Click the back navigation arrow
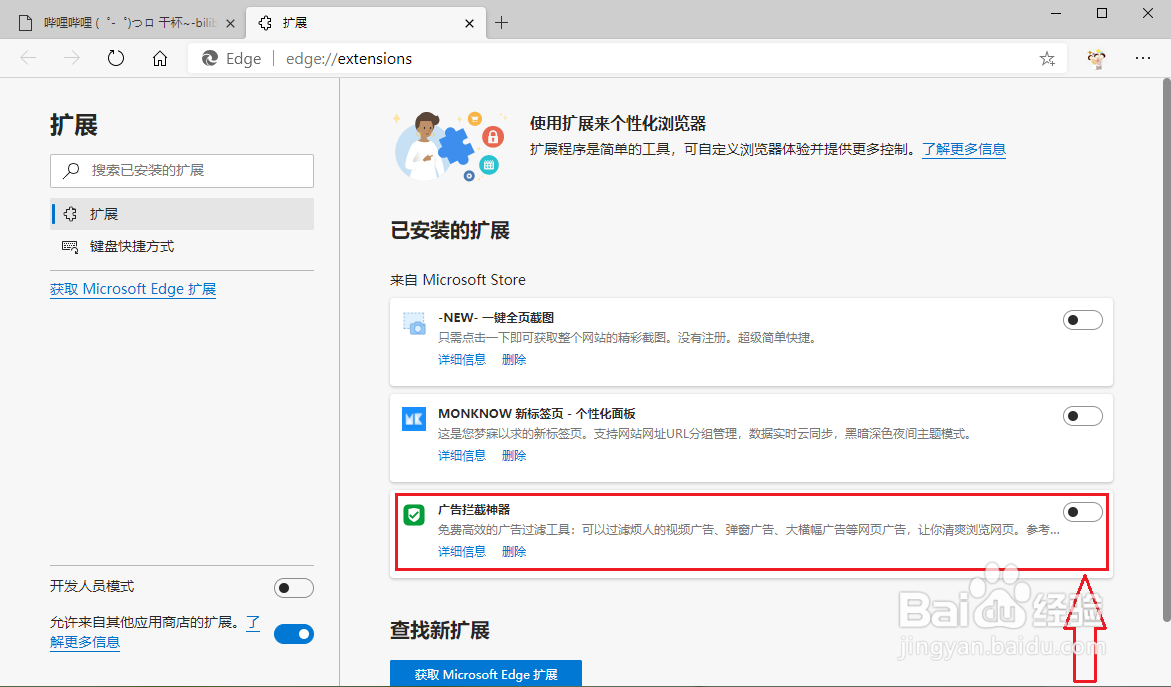The width and height of the screenshot is (1171, 687). click(27, 58)
